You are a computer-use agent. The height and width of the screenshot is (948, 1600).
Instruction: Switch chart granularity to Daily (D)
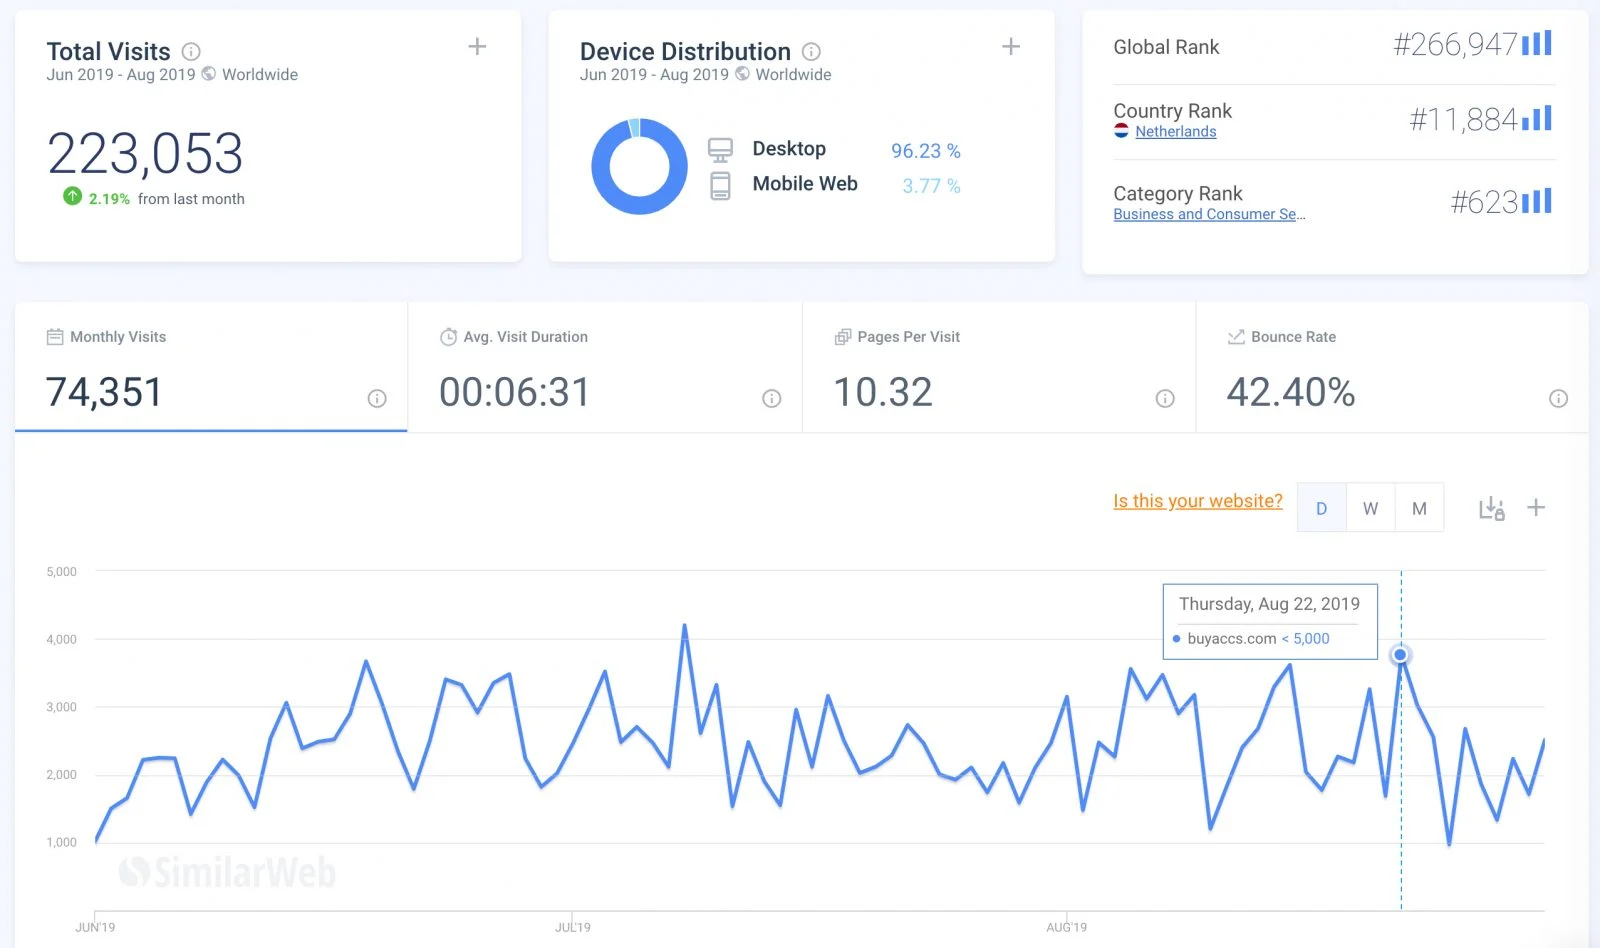coord(1321,508)
